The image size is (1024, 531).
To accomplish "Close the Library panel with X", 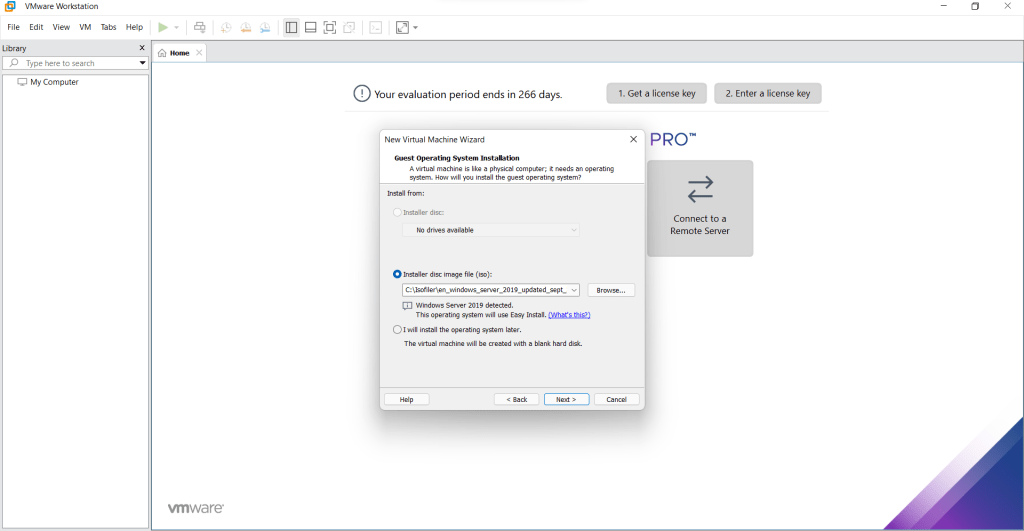I will (x=141, y=48).
